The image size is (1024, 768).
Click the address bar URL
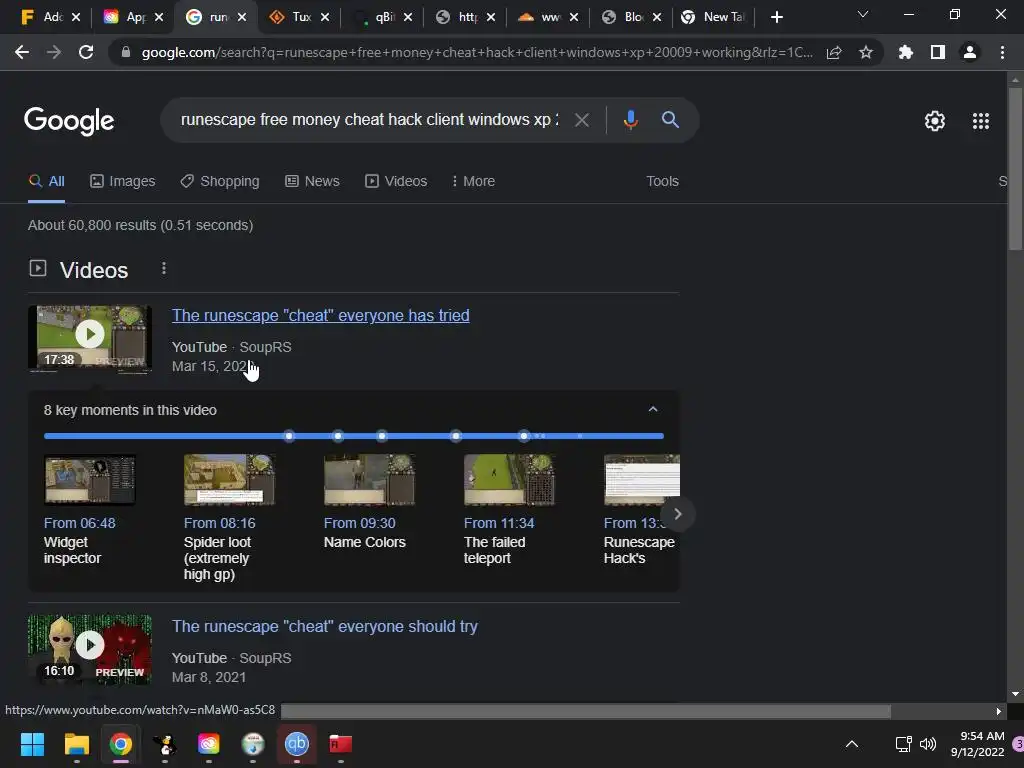(477, 52)
